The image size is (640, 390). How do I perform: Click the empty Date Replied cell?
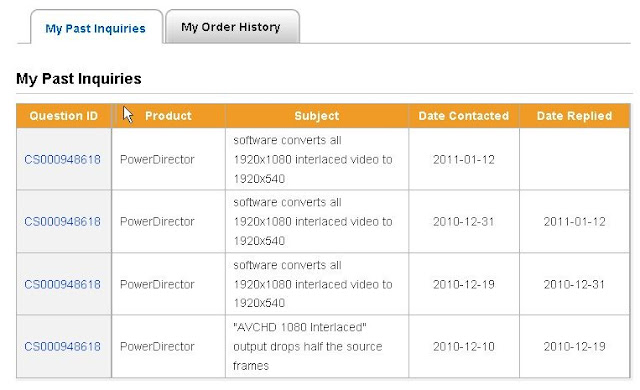click(574, 159)
